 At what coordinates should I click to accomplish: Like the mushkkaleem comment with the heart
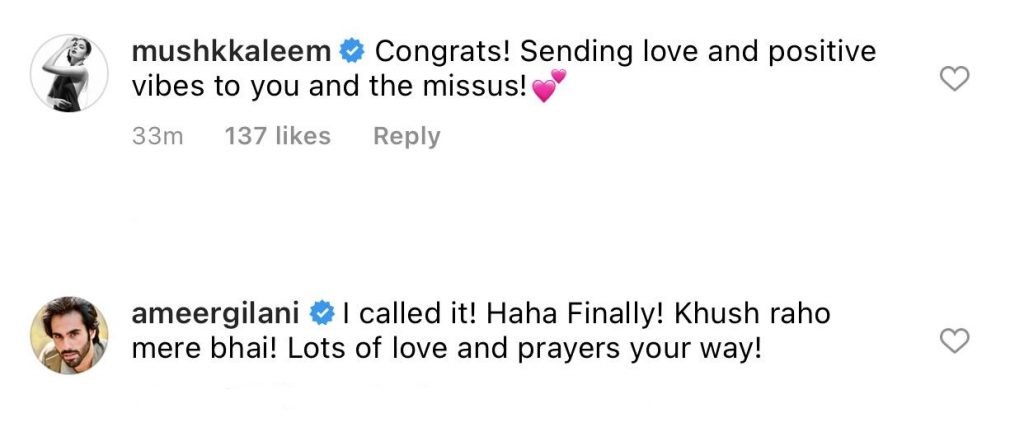tap(956, 78)
